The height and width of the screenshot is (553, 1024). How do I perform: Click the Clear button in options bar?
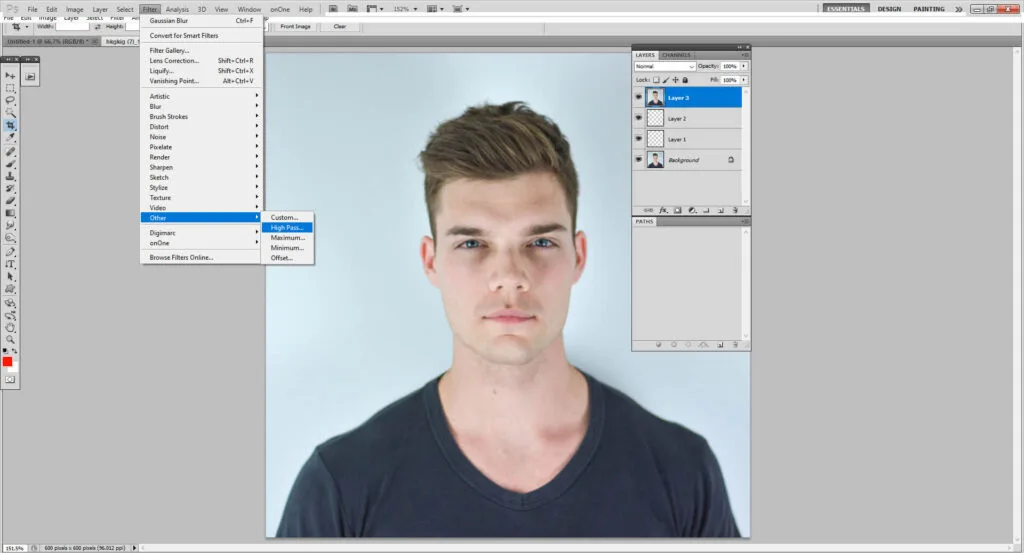coord(340,26)
